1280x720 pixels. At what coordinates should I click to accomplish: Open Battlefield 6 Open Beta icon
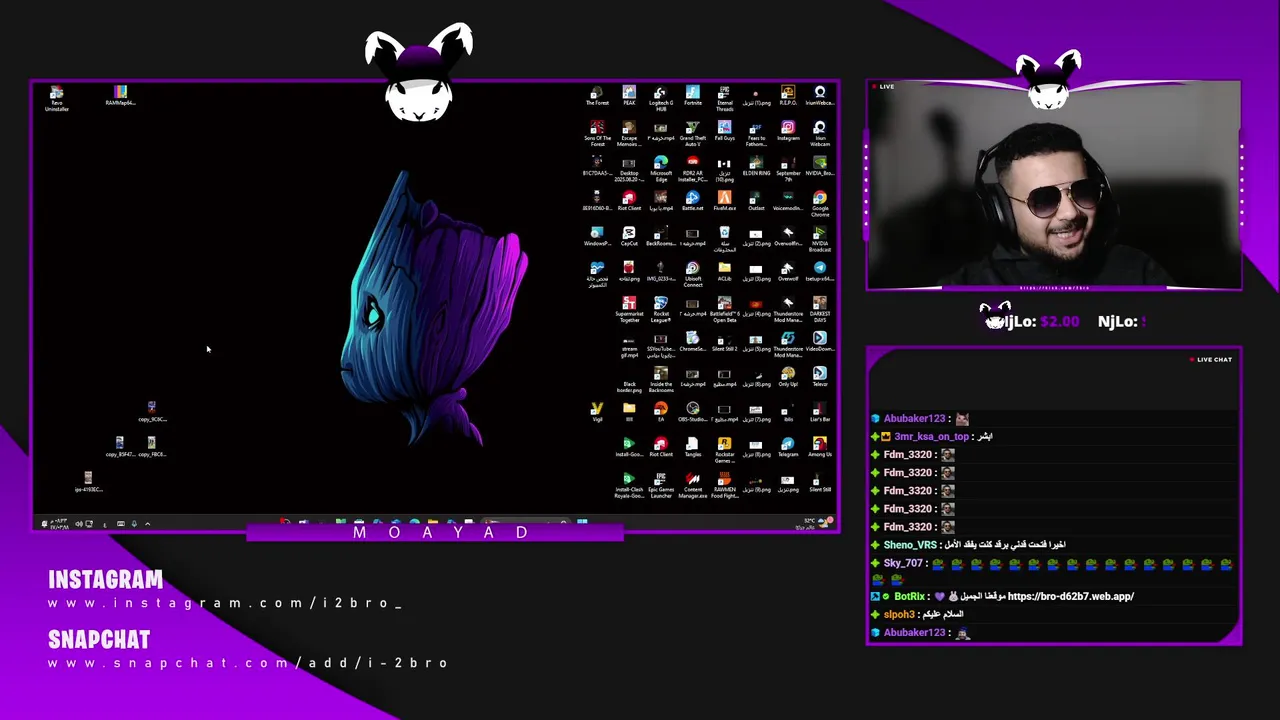724,310
